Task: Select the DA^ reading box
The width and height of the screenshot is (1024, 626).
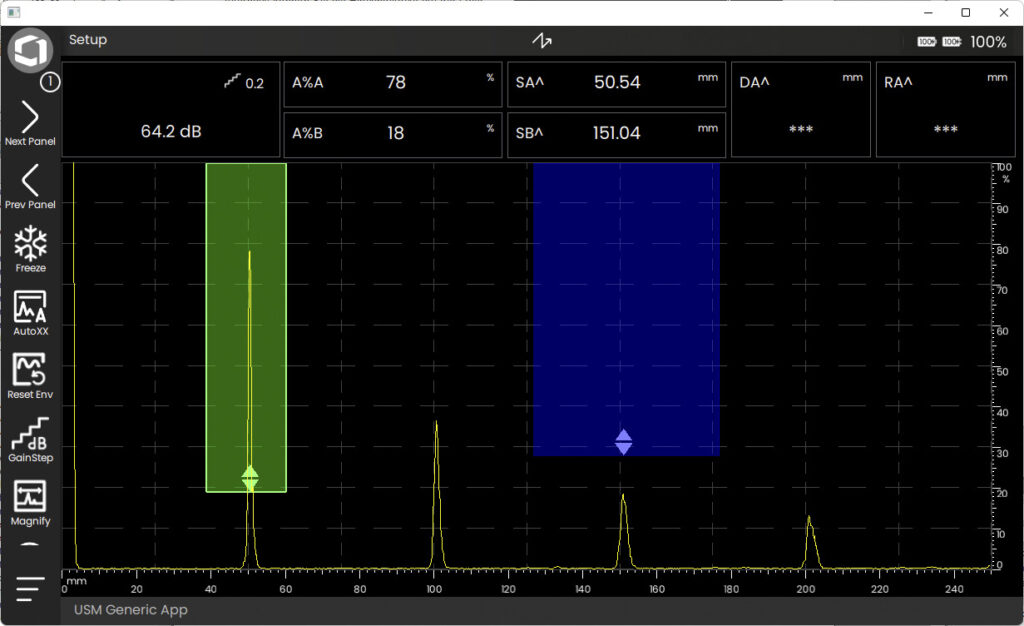Action: [801, 110]
